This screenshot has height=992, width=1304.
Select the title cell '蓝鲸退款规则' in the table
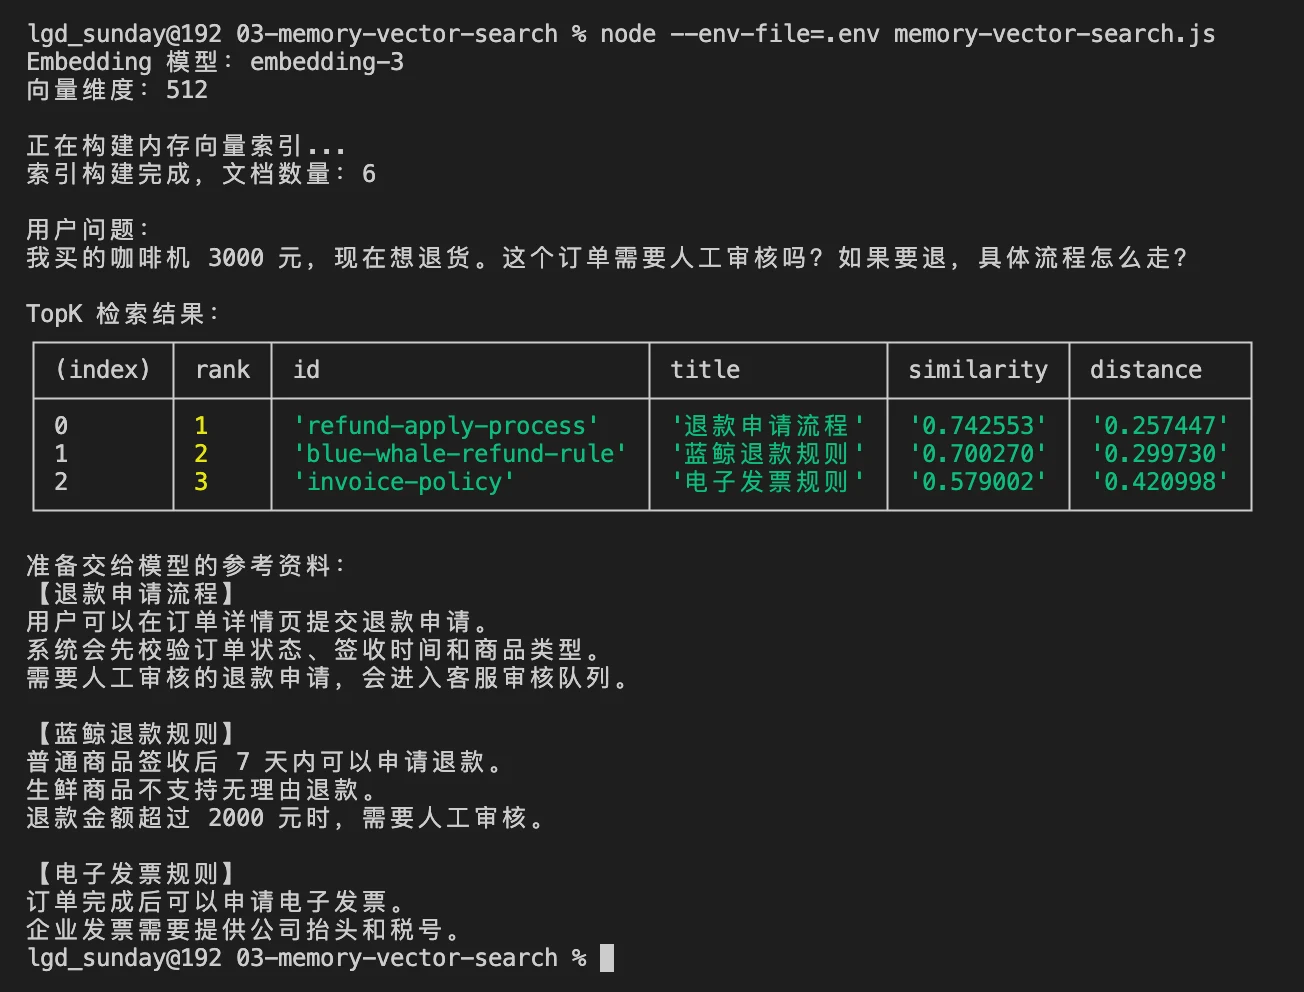point(767,454)
